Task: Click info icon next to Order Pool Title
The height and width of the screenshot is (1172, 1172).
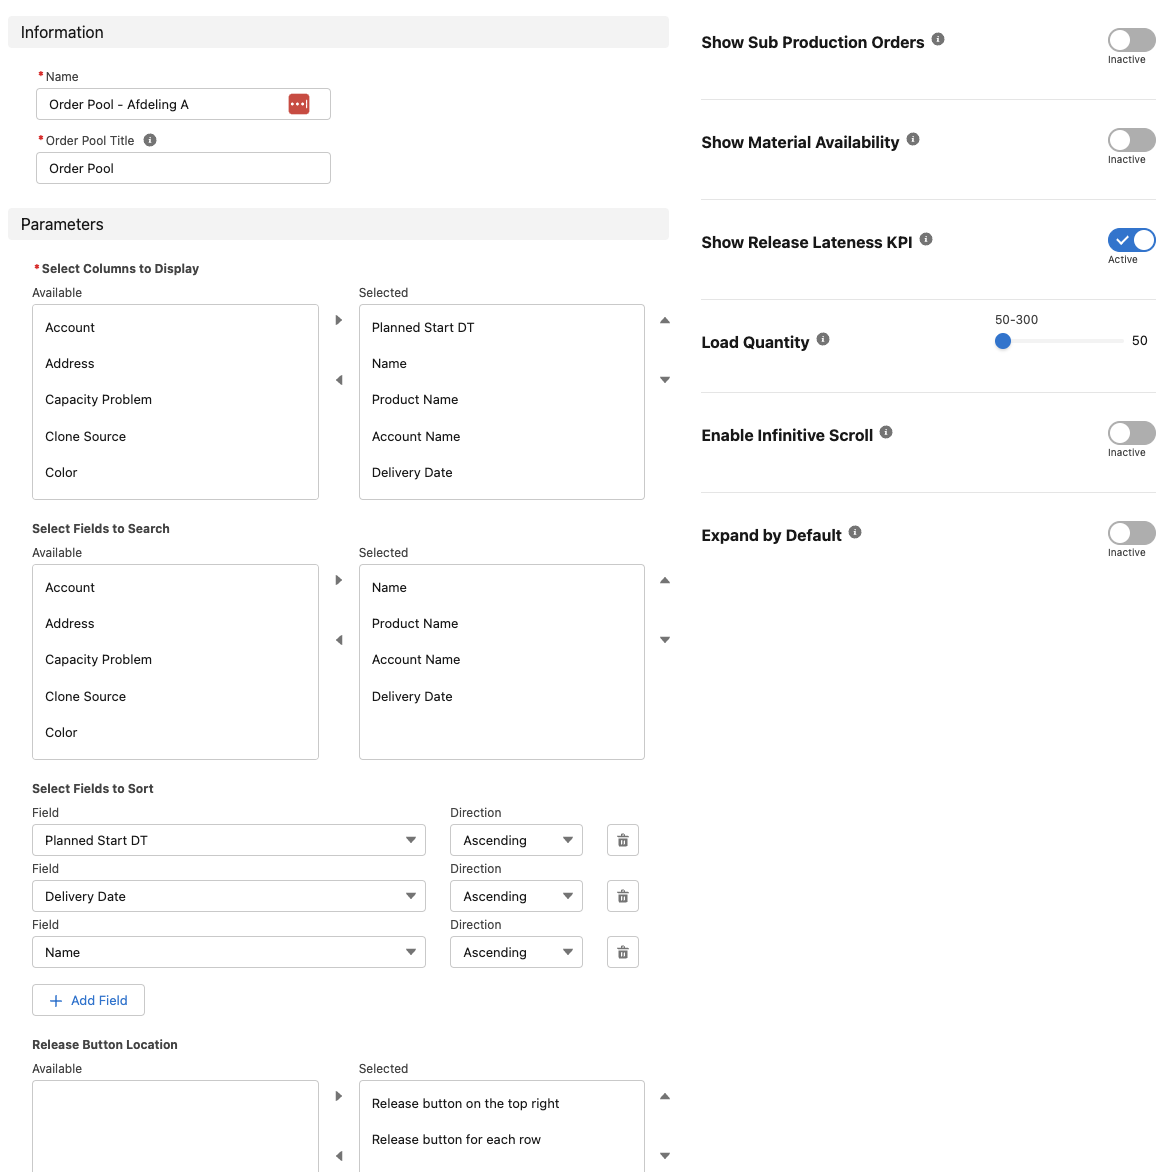Action: (150, 140)
